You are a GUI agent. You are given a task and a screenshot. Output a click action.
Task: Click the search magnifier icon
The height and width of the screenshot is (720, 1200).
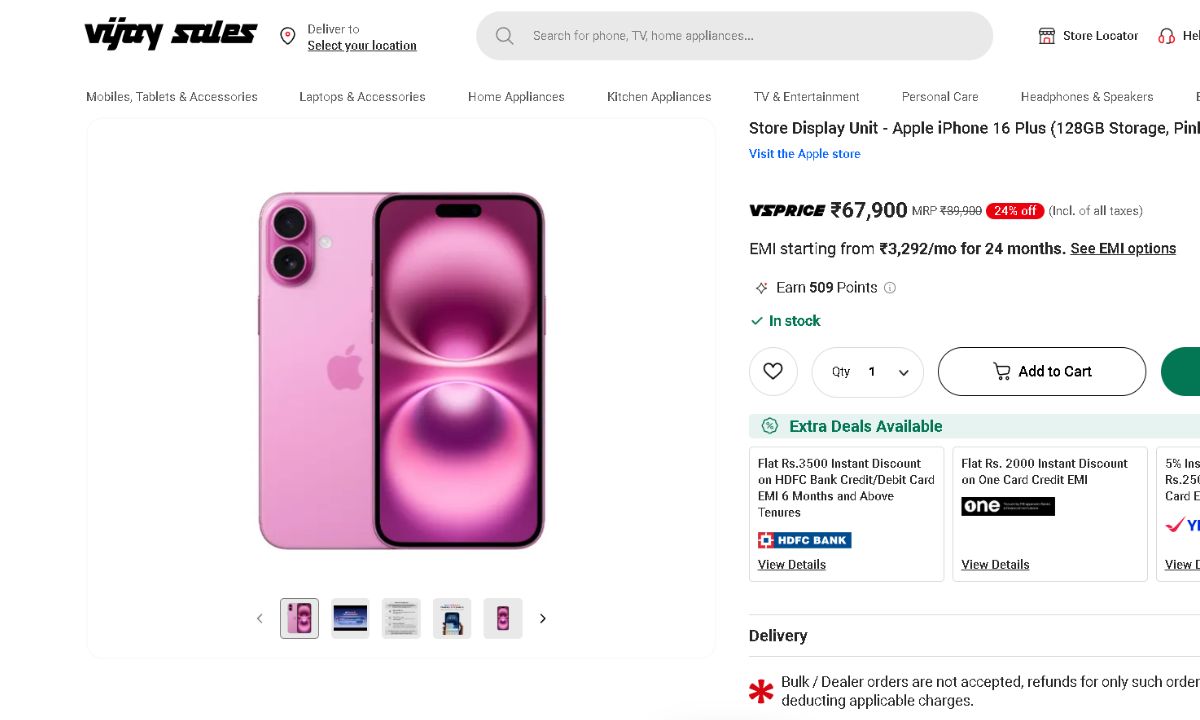click(505, 36)
